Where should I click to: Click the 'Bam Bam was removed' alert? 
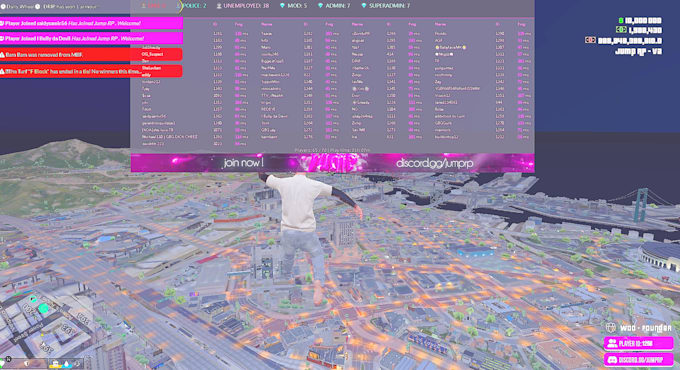[91, 55]
